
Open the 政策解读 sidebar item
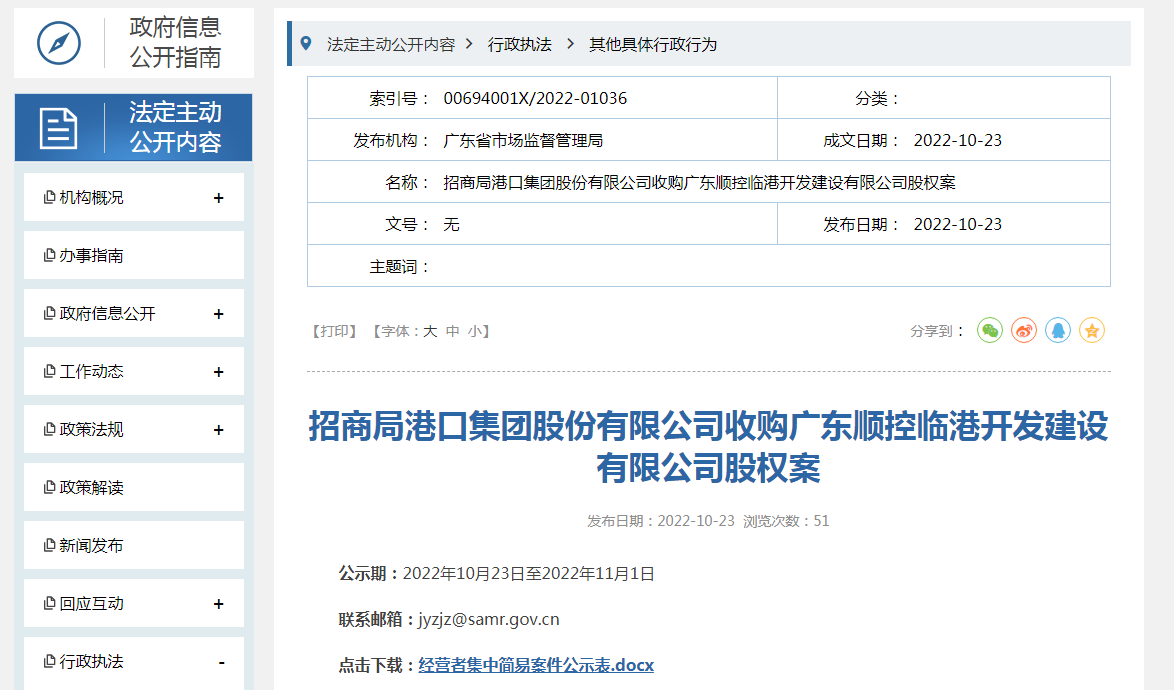coord(134,487)
